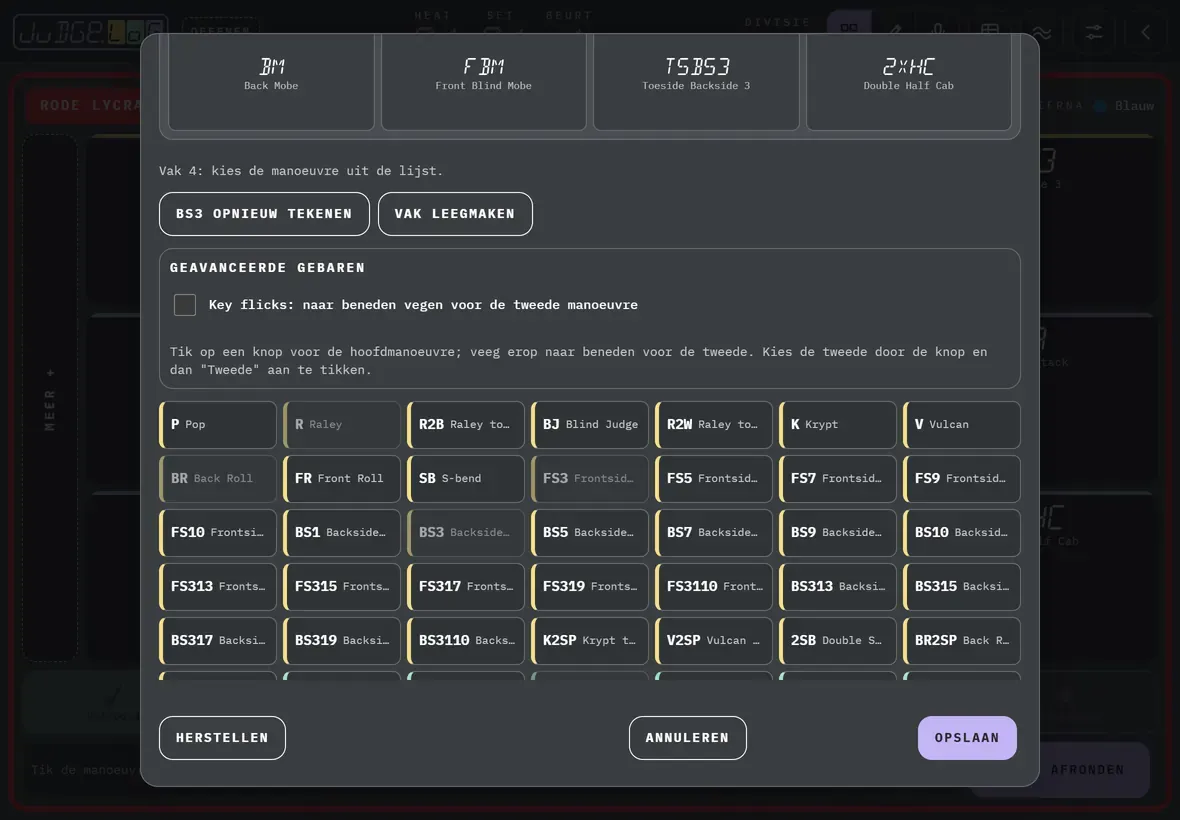Select the BM Back Mobe slot
This screenshot has width=1180, height=820.
(271, 82)
